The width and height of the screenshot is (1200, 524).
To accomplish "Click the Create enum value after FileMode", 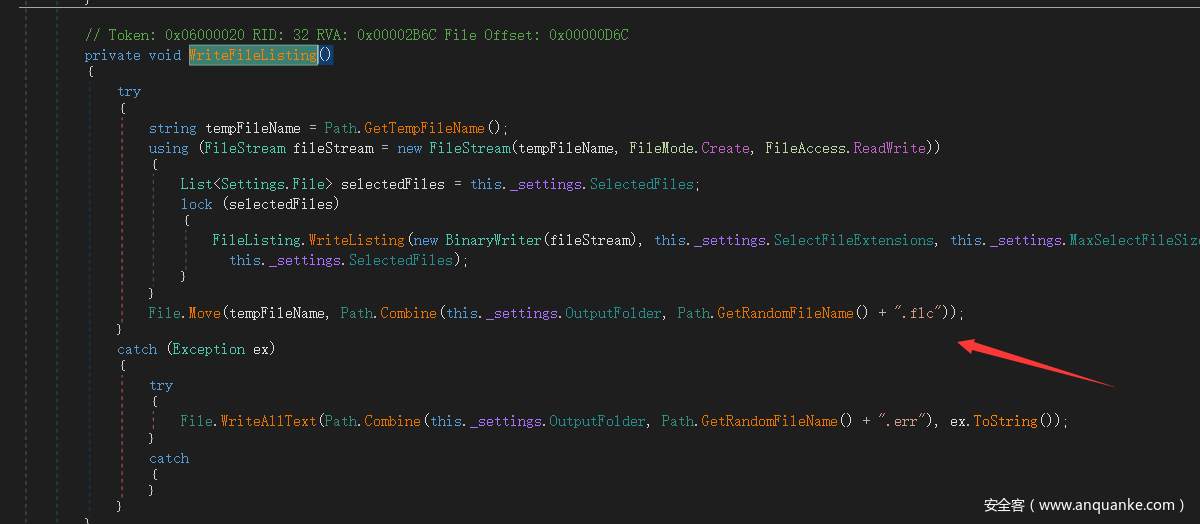I will [725, 148].
